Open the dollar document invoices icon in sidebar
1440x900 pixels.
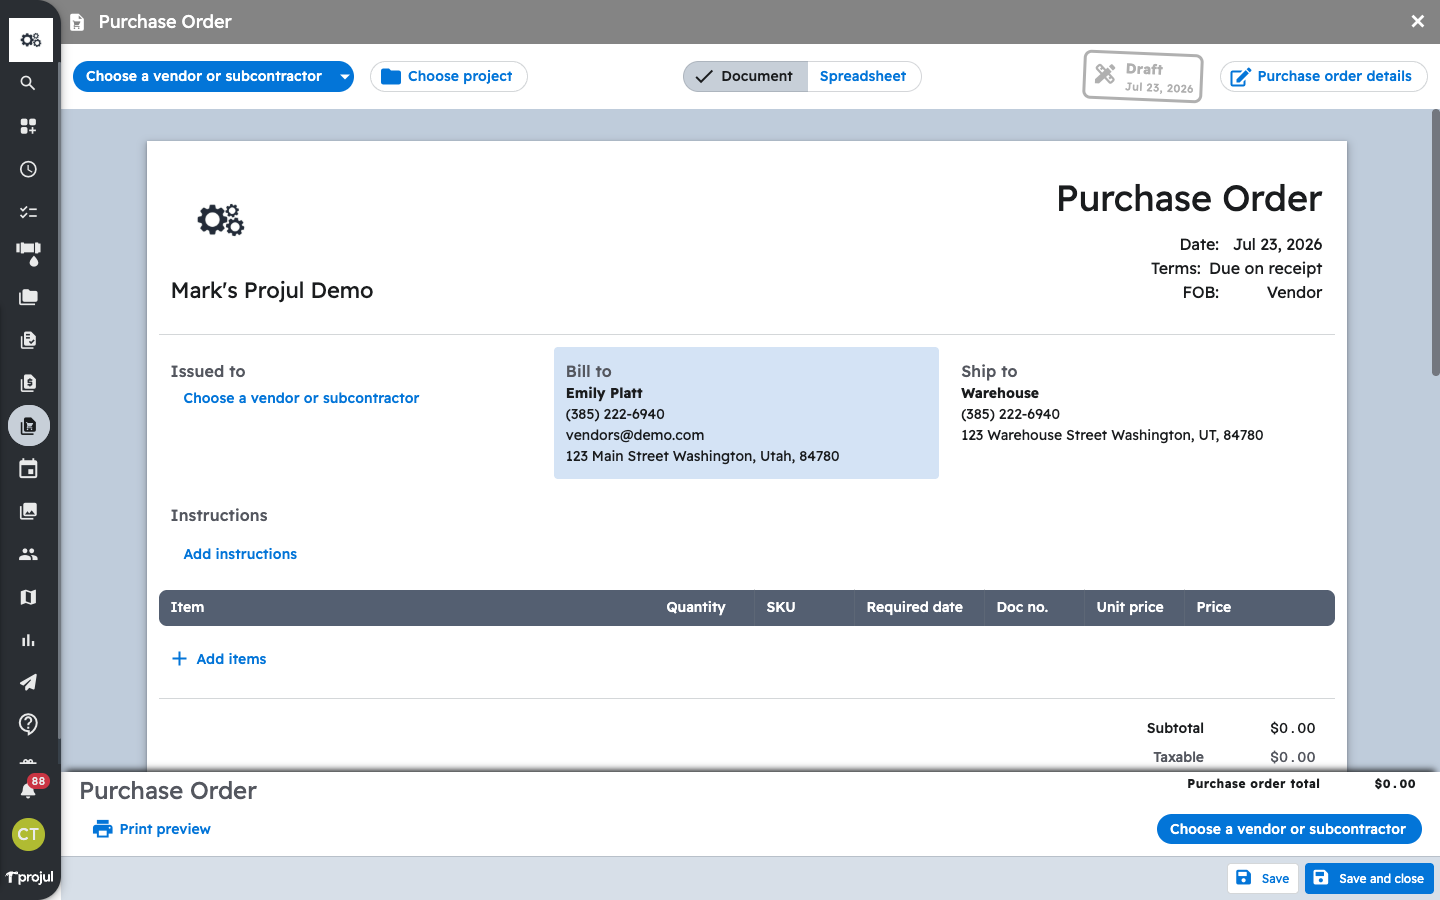point(28,383)
